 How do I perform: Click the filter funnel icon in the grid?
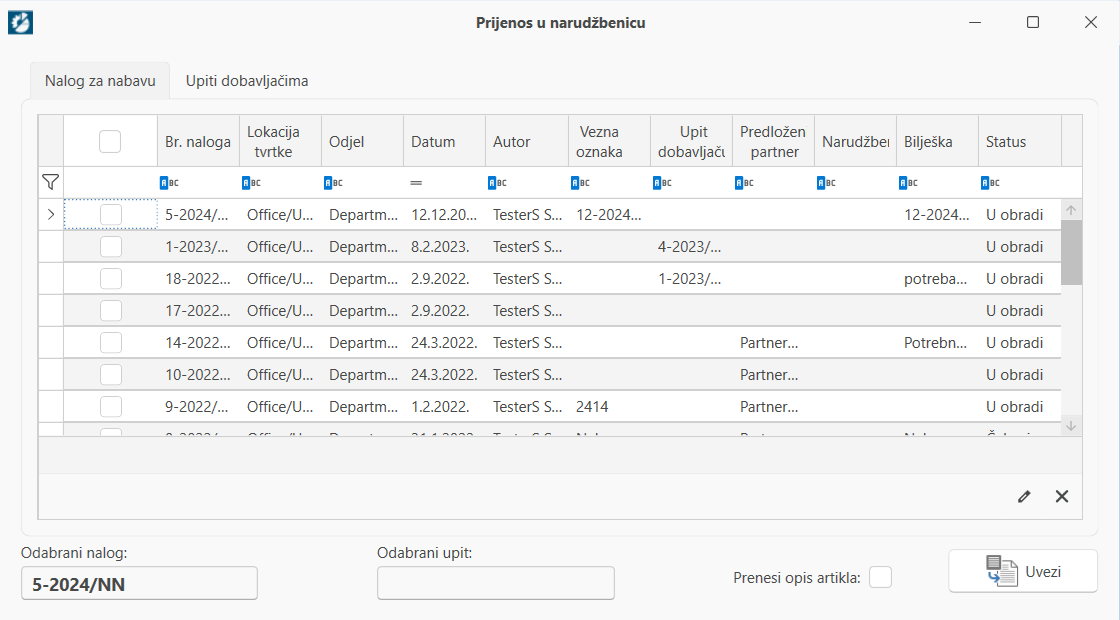[50, 182]
